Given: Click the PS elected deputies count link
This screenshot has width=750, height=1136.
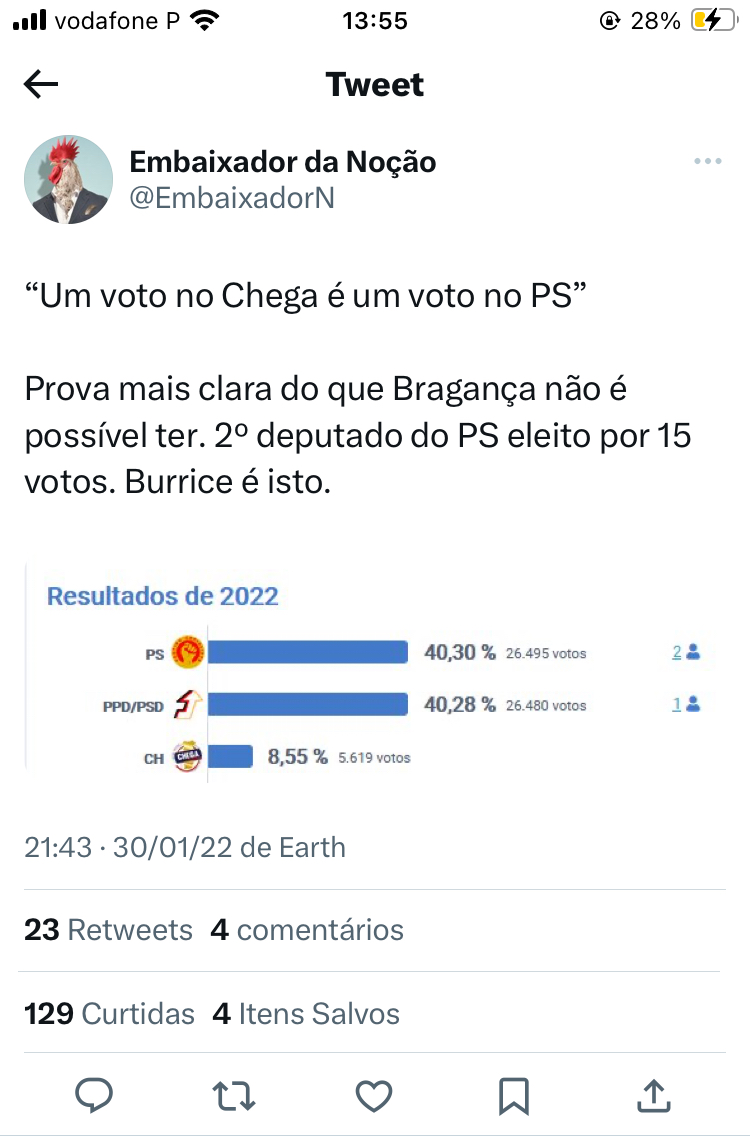Looking at the screenshot, I should (x=677, y=653).
